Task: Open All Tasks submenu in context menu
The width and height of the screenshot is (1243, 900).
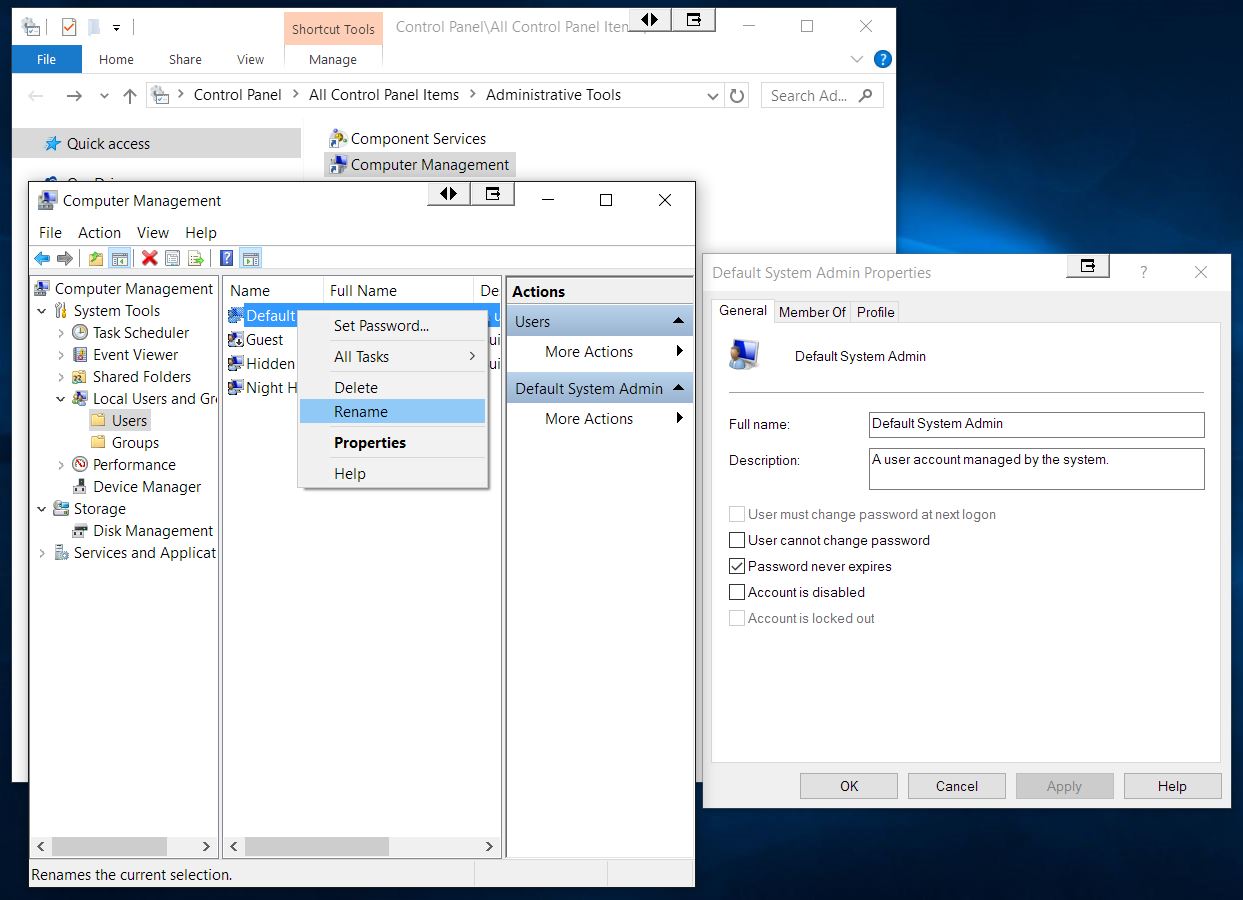Action: tap(392, 357)
